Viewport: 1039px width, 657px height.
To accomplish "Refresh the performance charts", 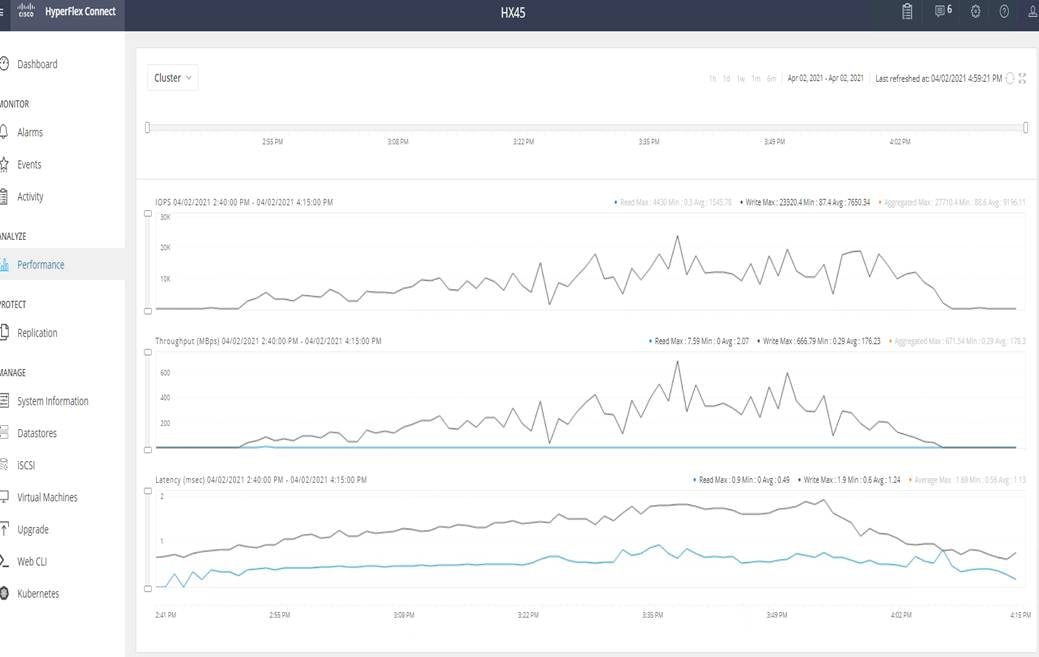I will click(x=1010, y=78).
